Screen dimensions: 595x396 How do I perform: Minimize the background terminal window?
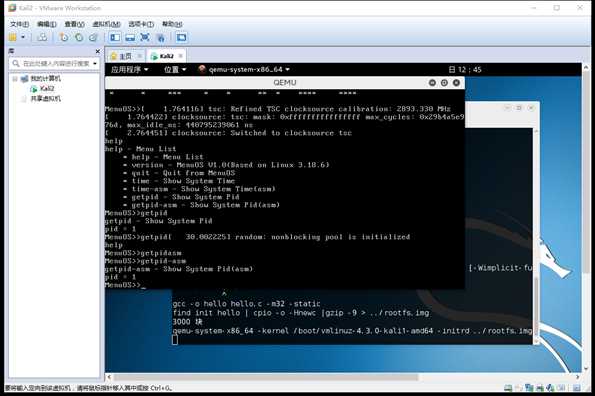click(x=507, y=108)
